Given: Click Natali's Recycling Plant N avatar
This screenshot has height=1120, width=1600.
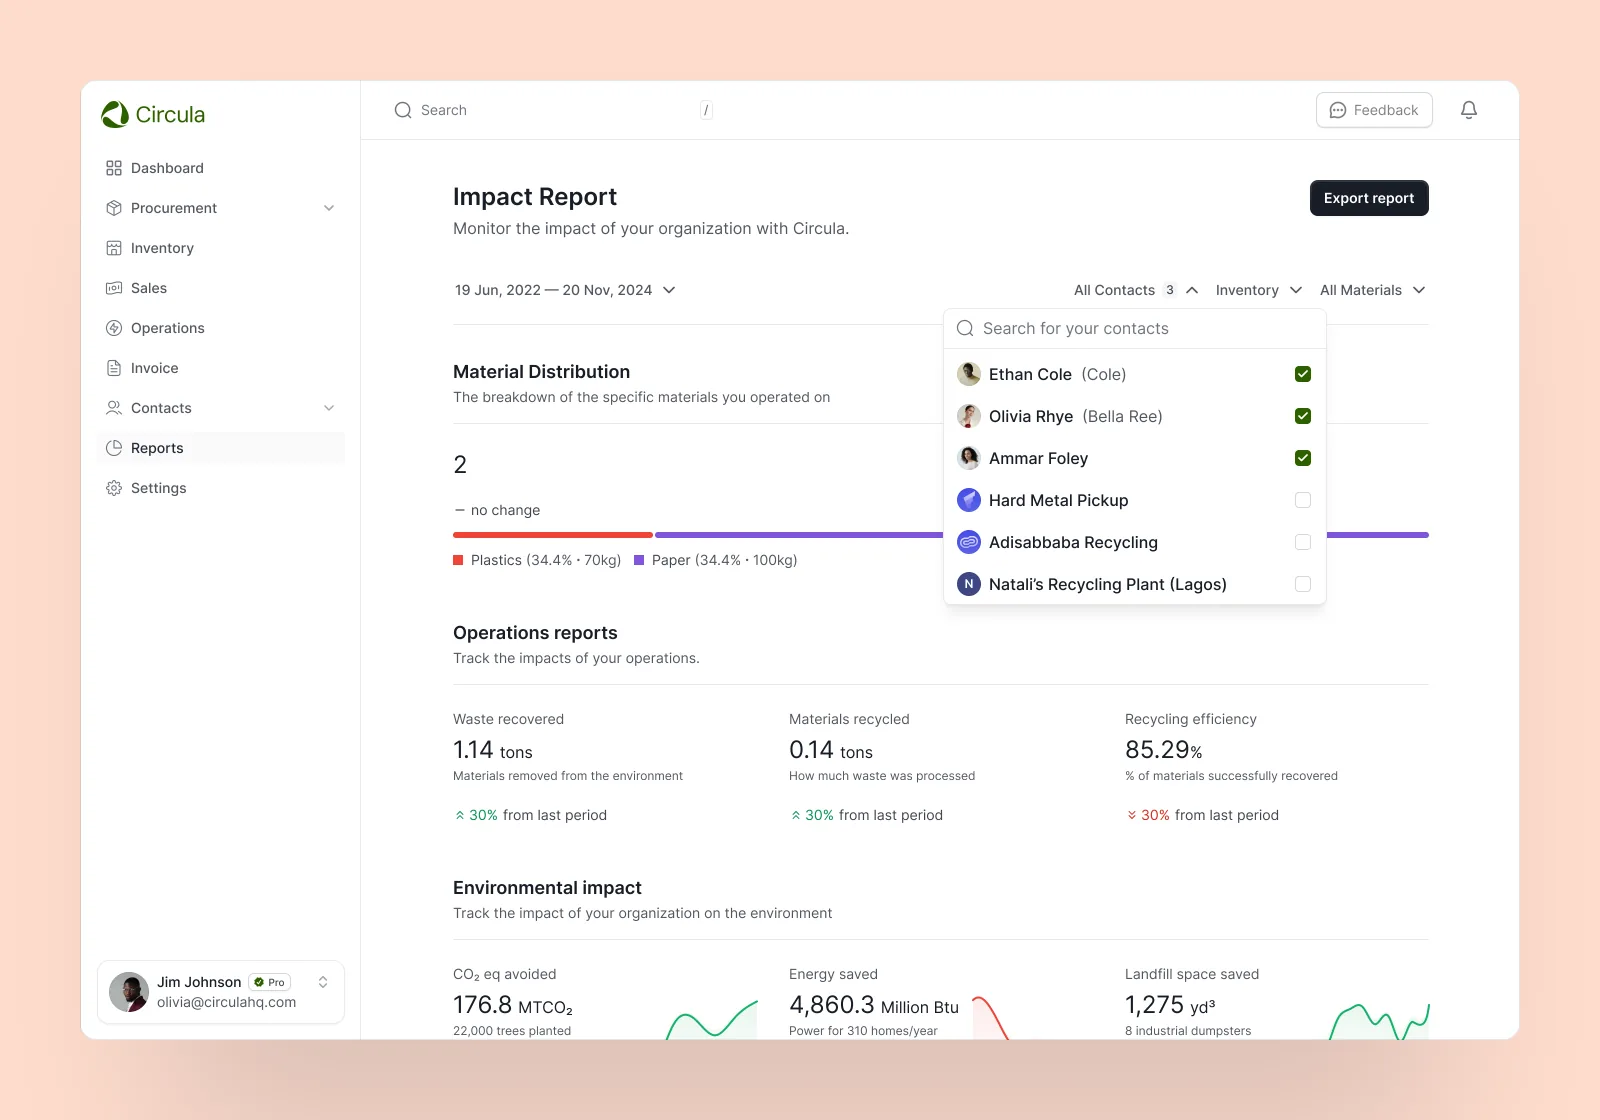Looking at the screenshot, I should pos(969,584).
